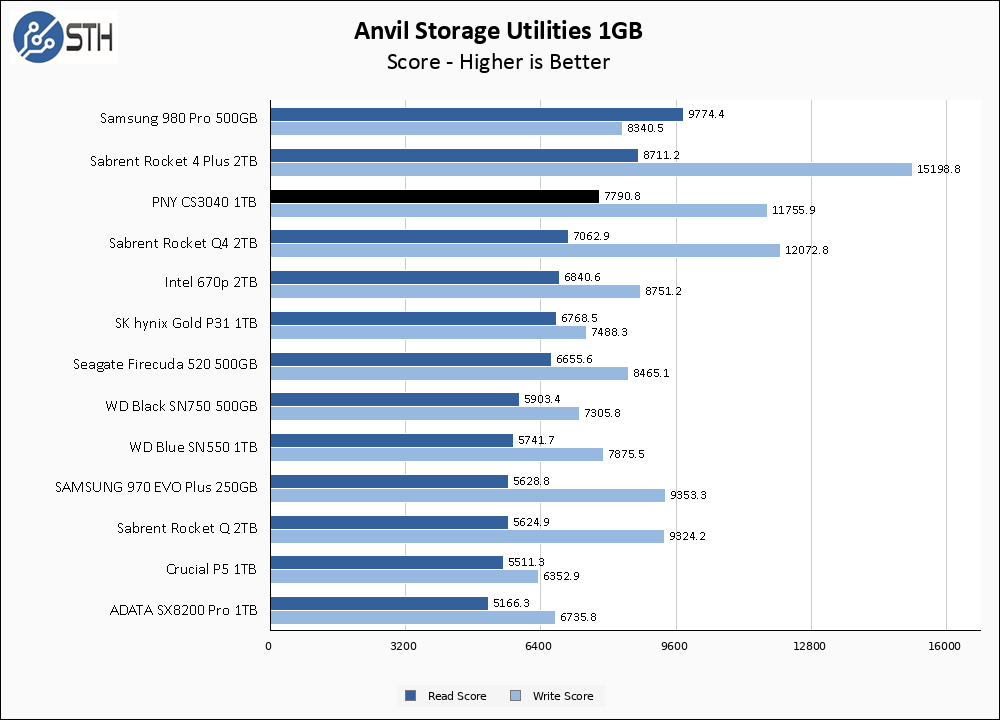Click the value 7875.5
1000x720 pixels.
tap(626, 454)
